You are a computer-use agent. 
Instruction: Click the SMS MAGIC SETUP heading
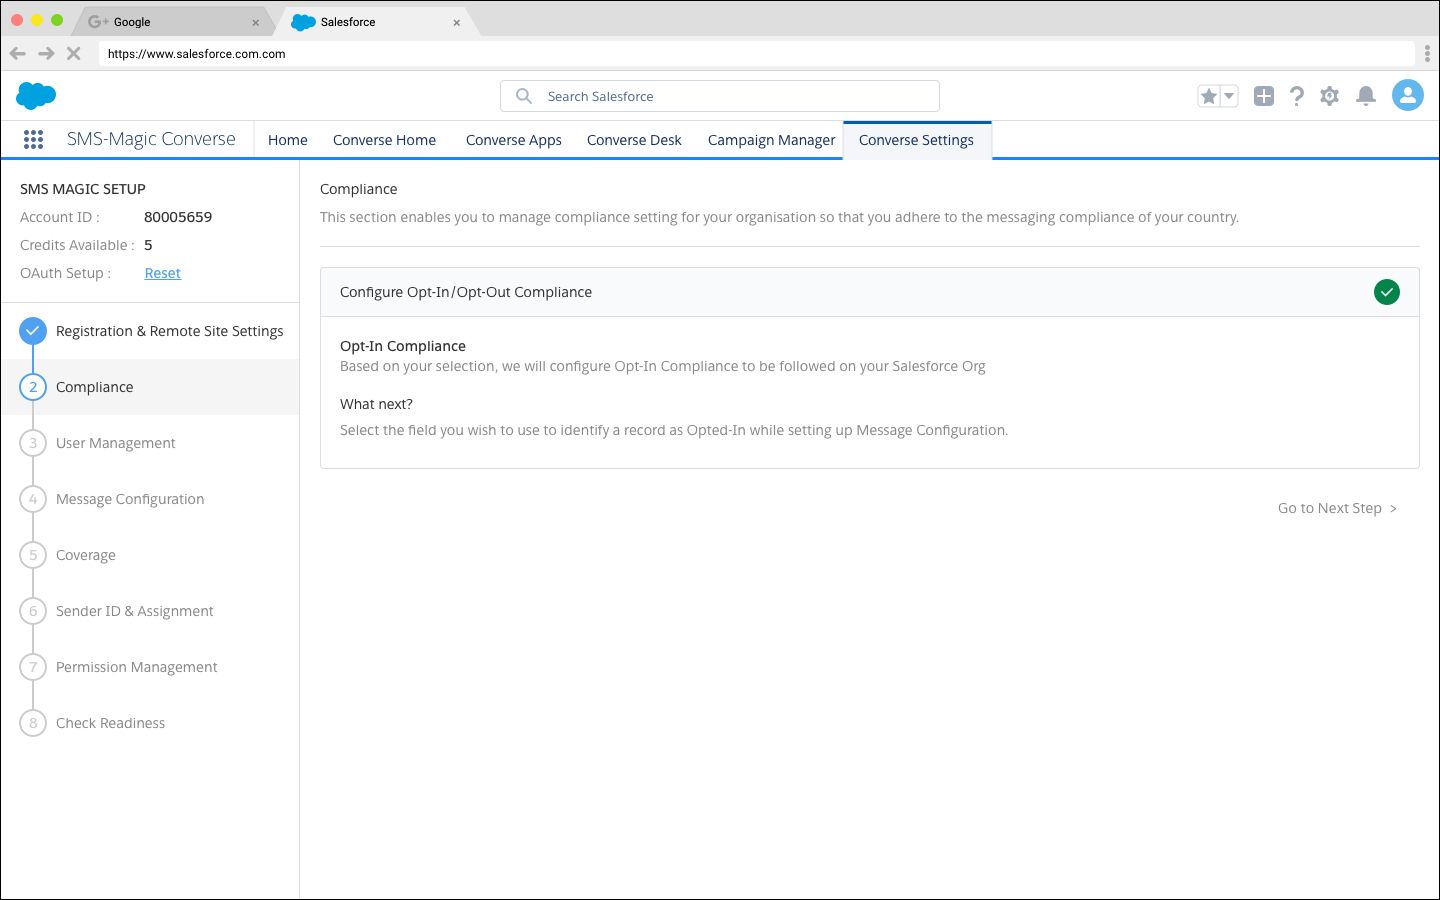pyautogui.click(x=83, y=189)
